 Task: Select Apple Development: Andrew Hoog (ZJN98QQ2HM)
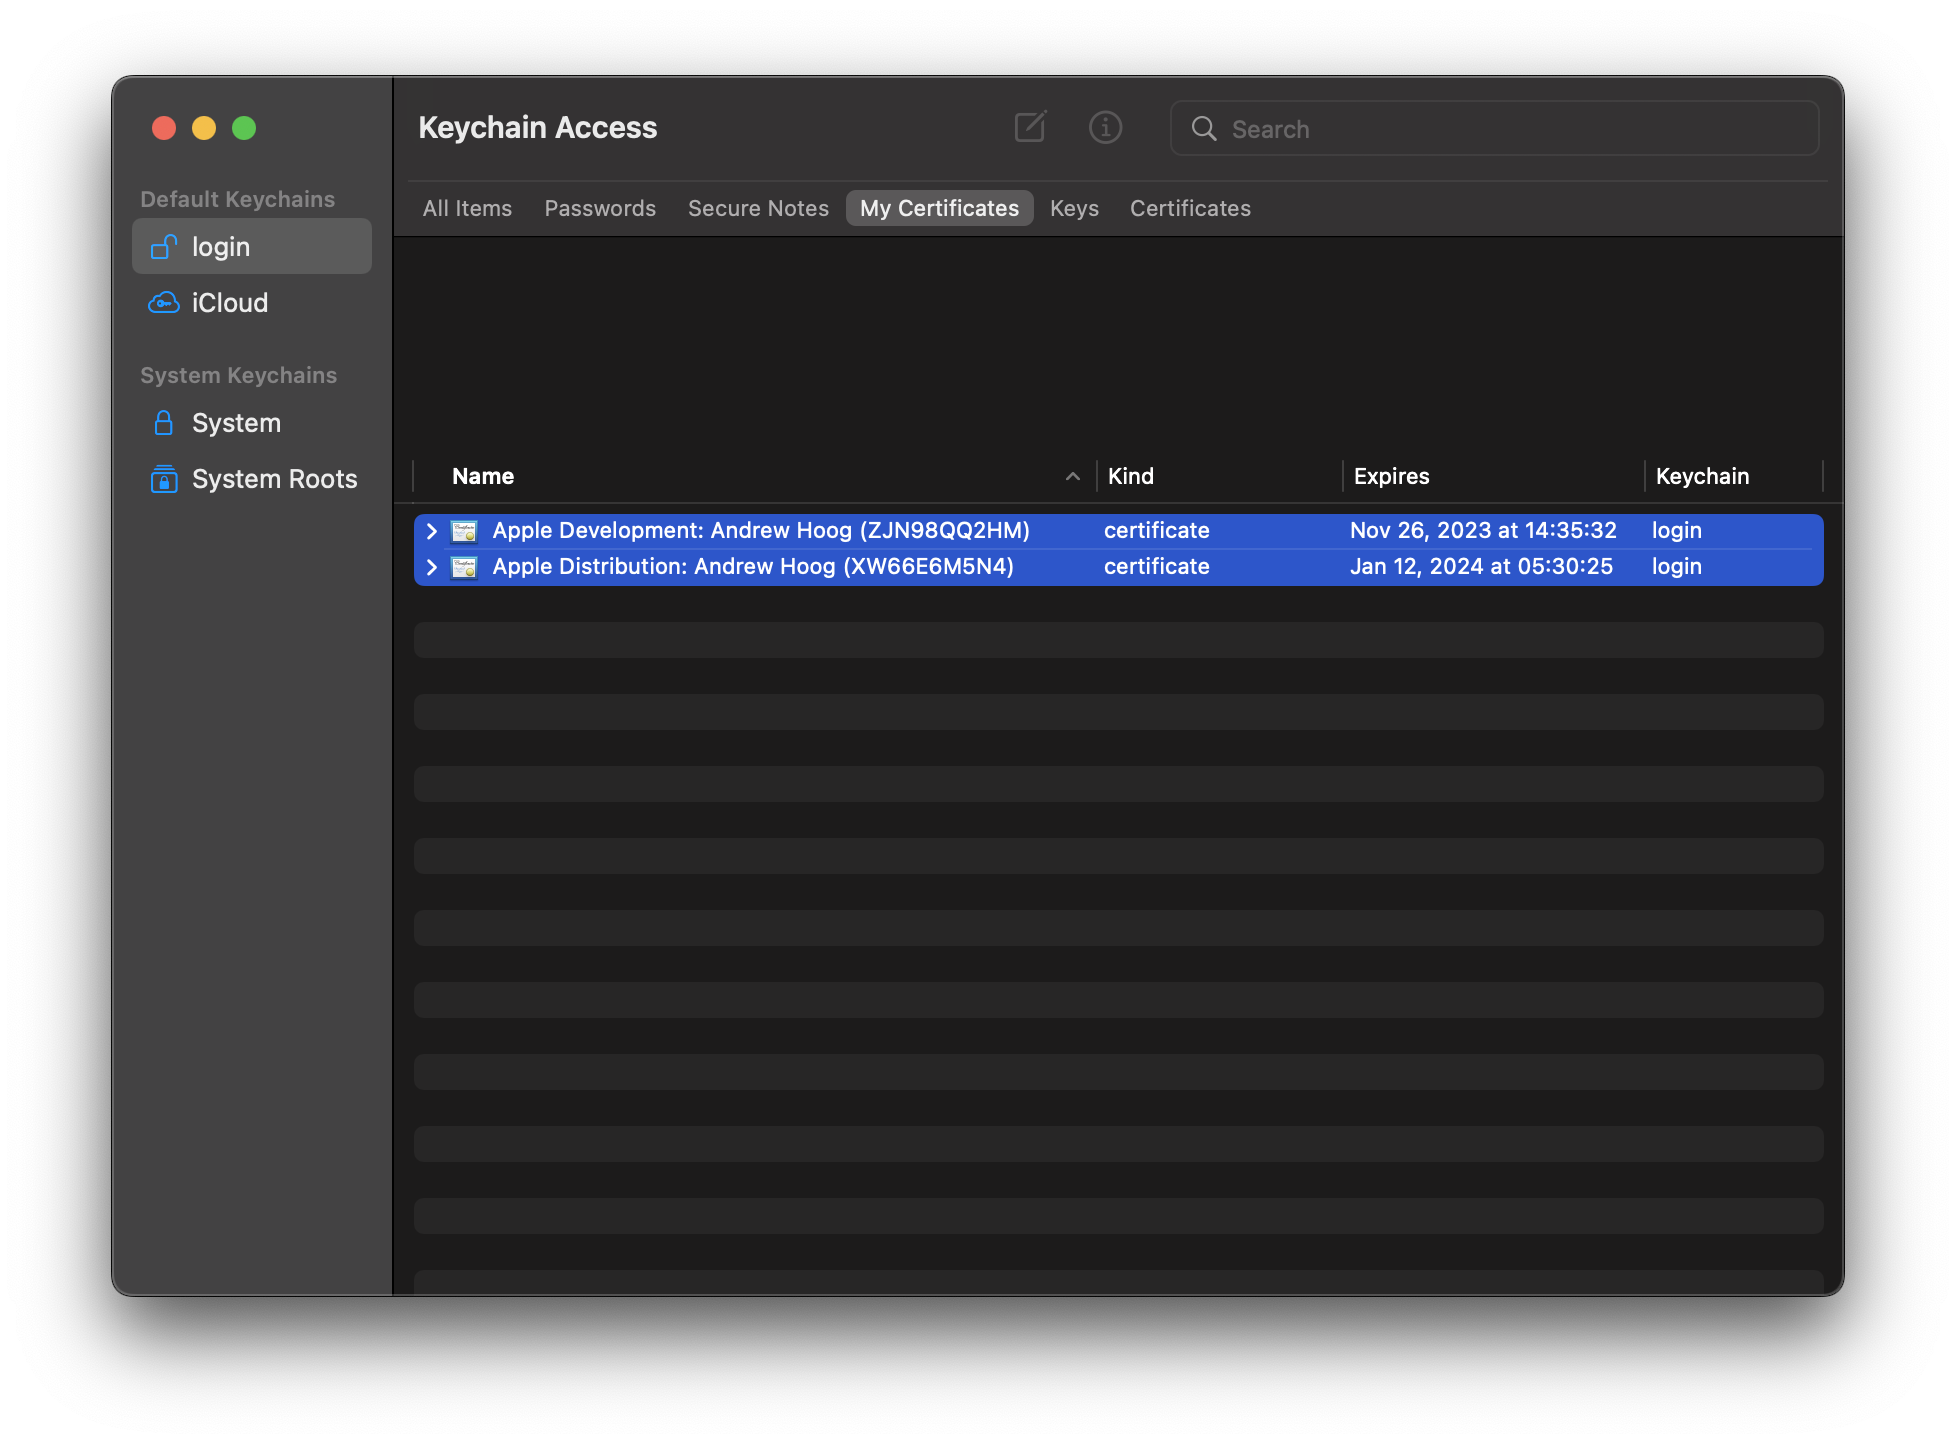point(761,530)
